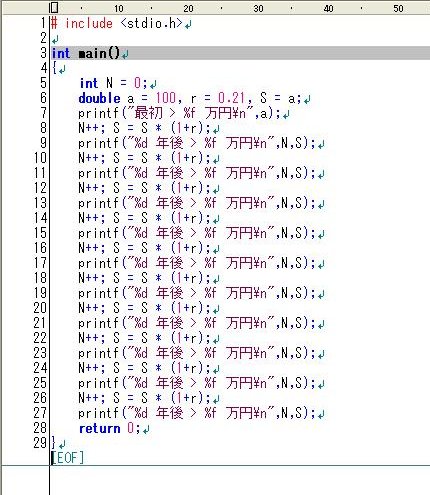430x495 pixels.
Task: Select line 3 via its line number
Action: [43, 53]
